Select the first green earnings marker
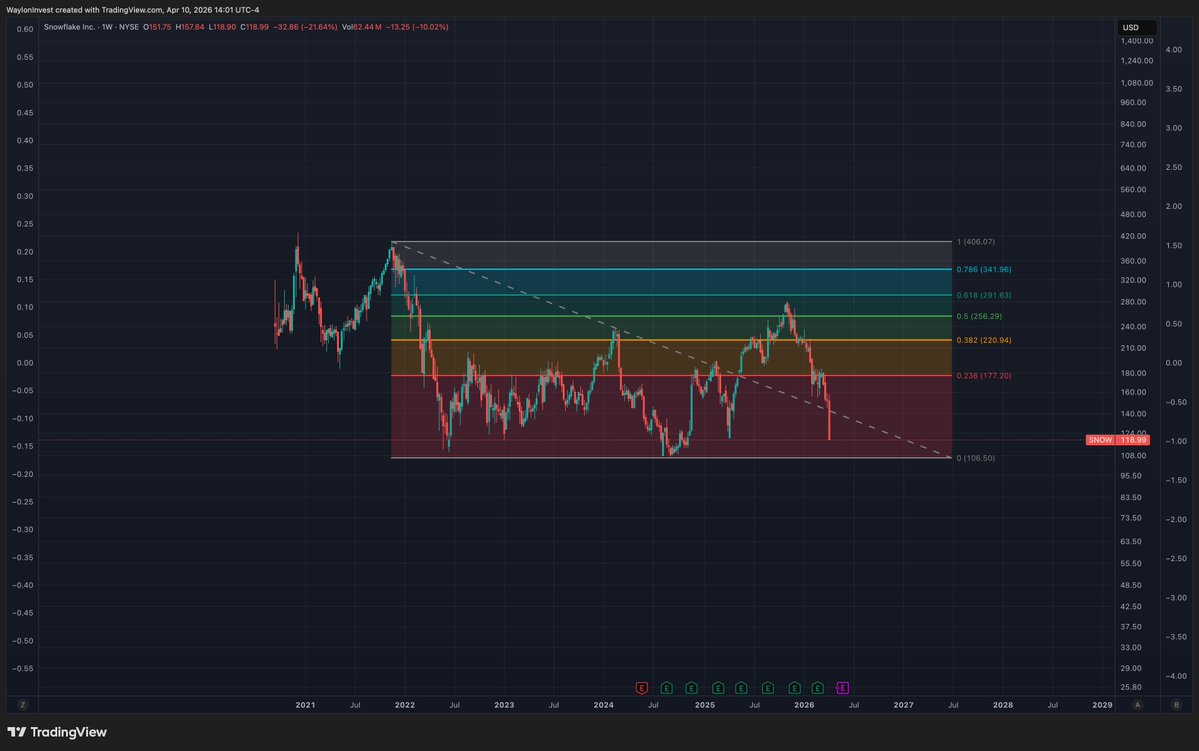The height and width of the screenshot is (751, 1199). (666, 687)
